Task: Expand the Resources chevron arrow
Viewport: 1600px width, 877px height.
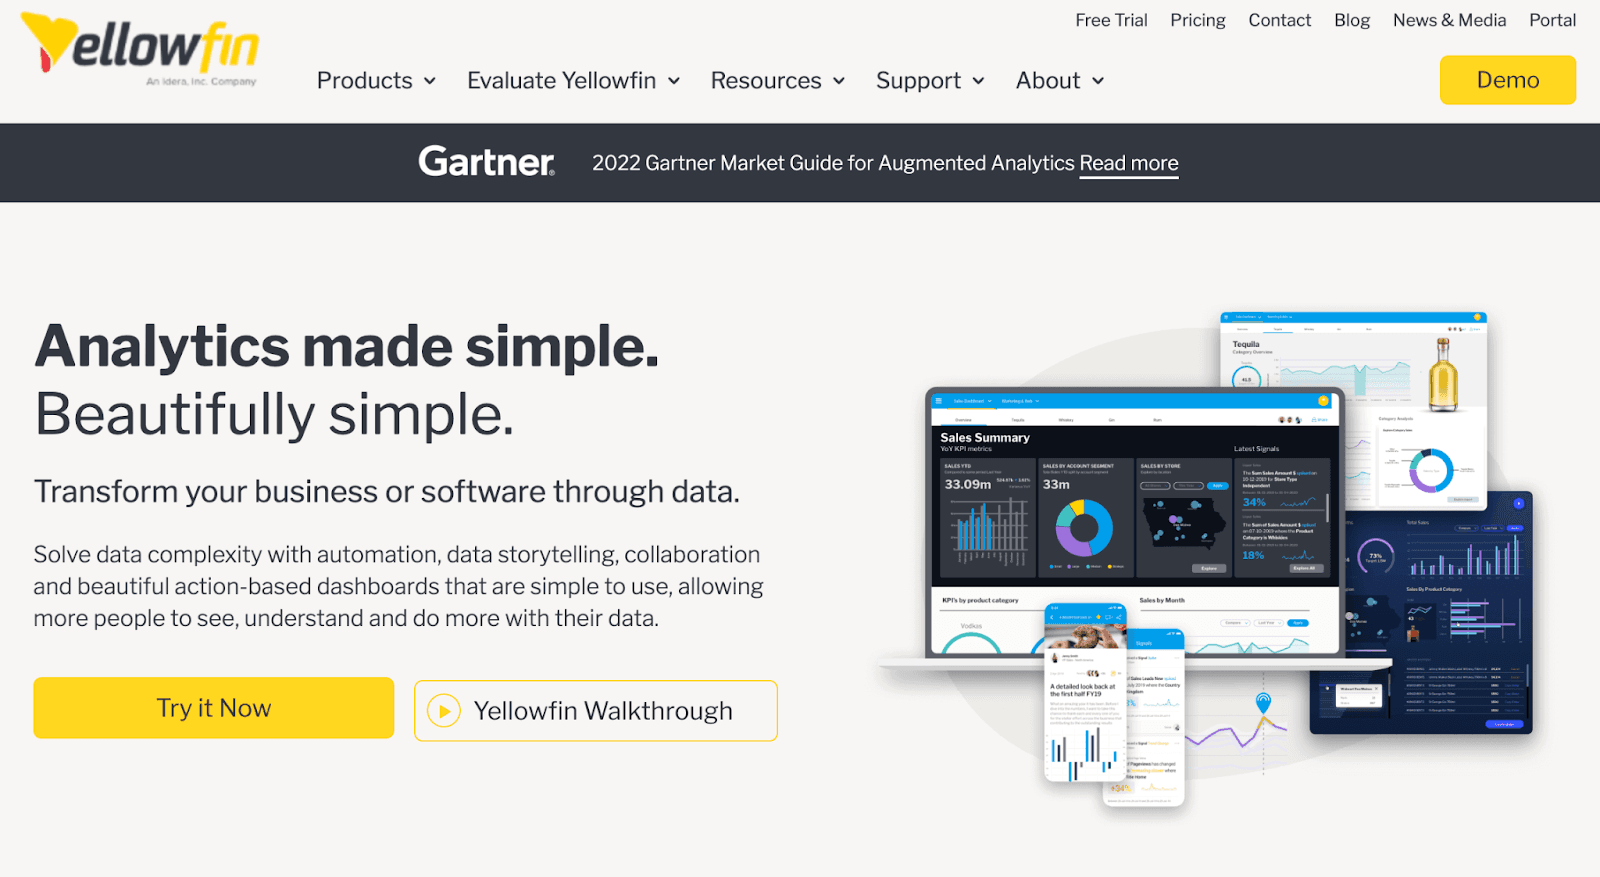Action: pyautogui.click(x=839, y=81)
